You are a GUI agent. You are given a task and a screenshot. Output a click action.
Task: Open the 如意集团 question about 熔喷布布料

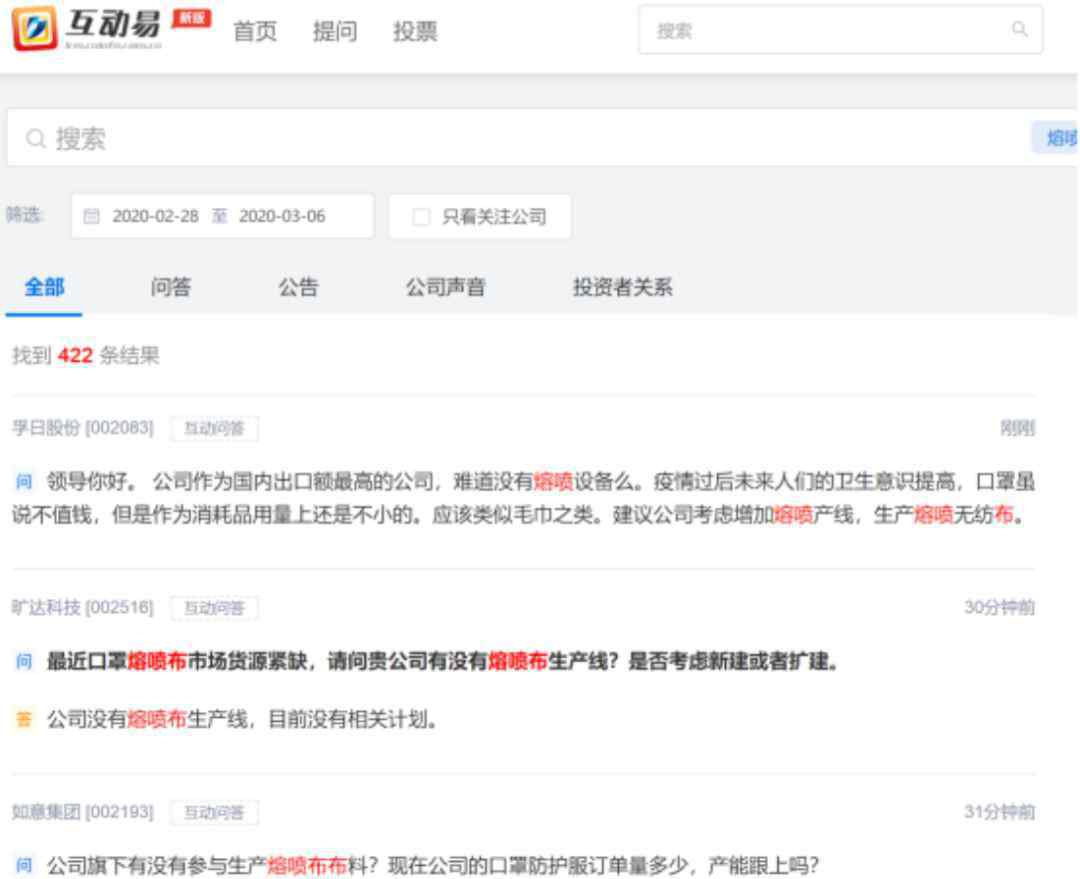[433, 865]
